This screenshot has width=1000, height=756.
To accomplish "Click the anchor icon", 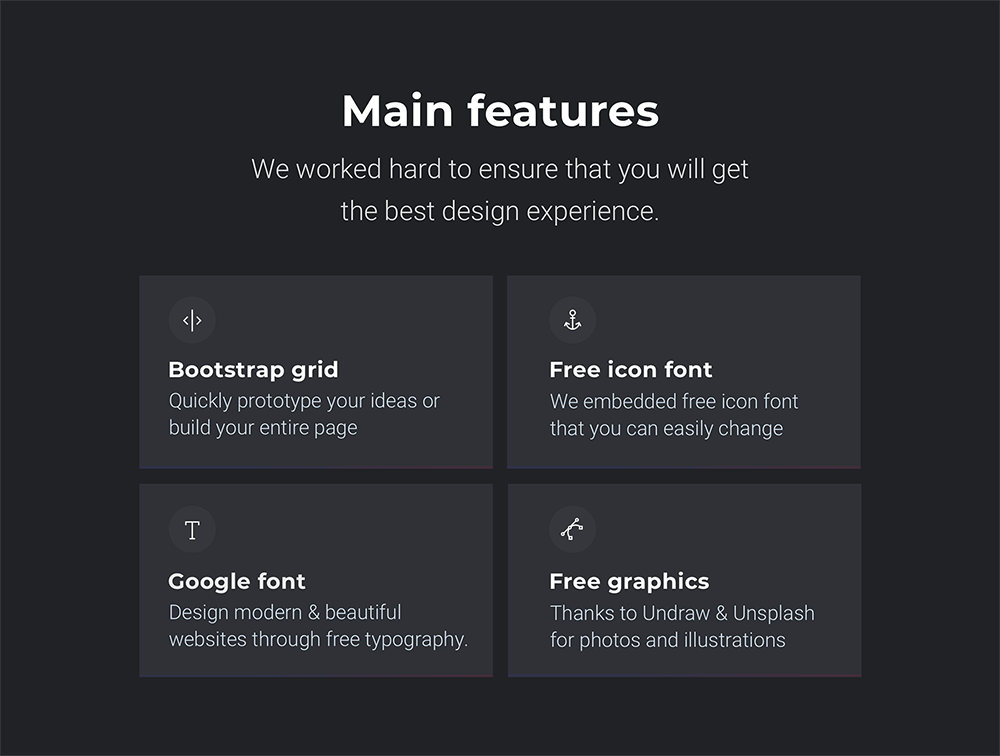I will point(572,320).
